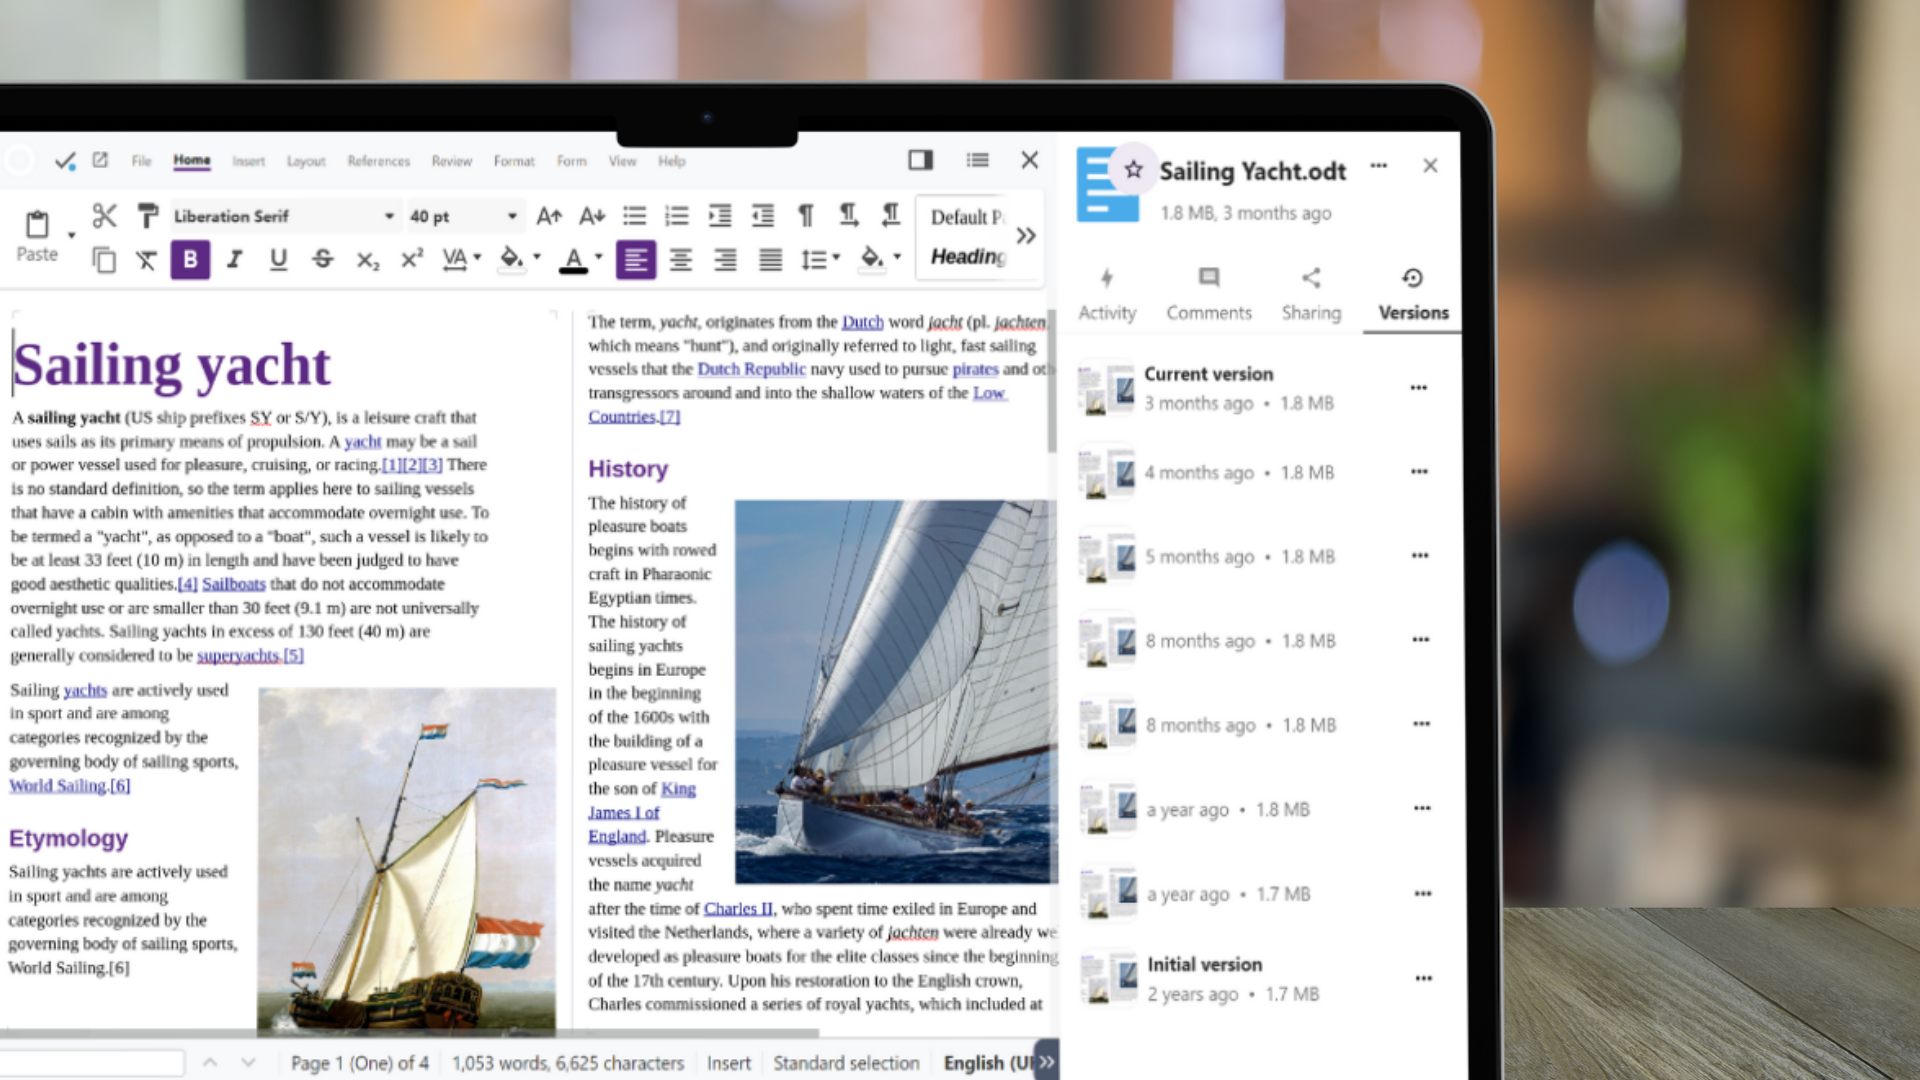The height and width of the screenshot is (1080, 1920).
Task: Apply superscript formatting
Action: tap(410, 259)
